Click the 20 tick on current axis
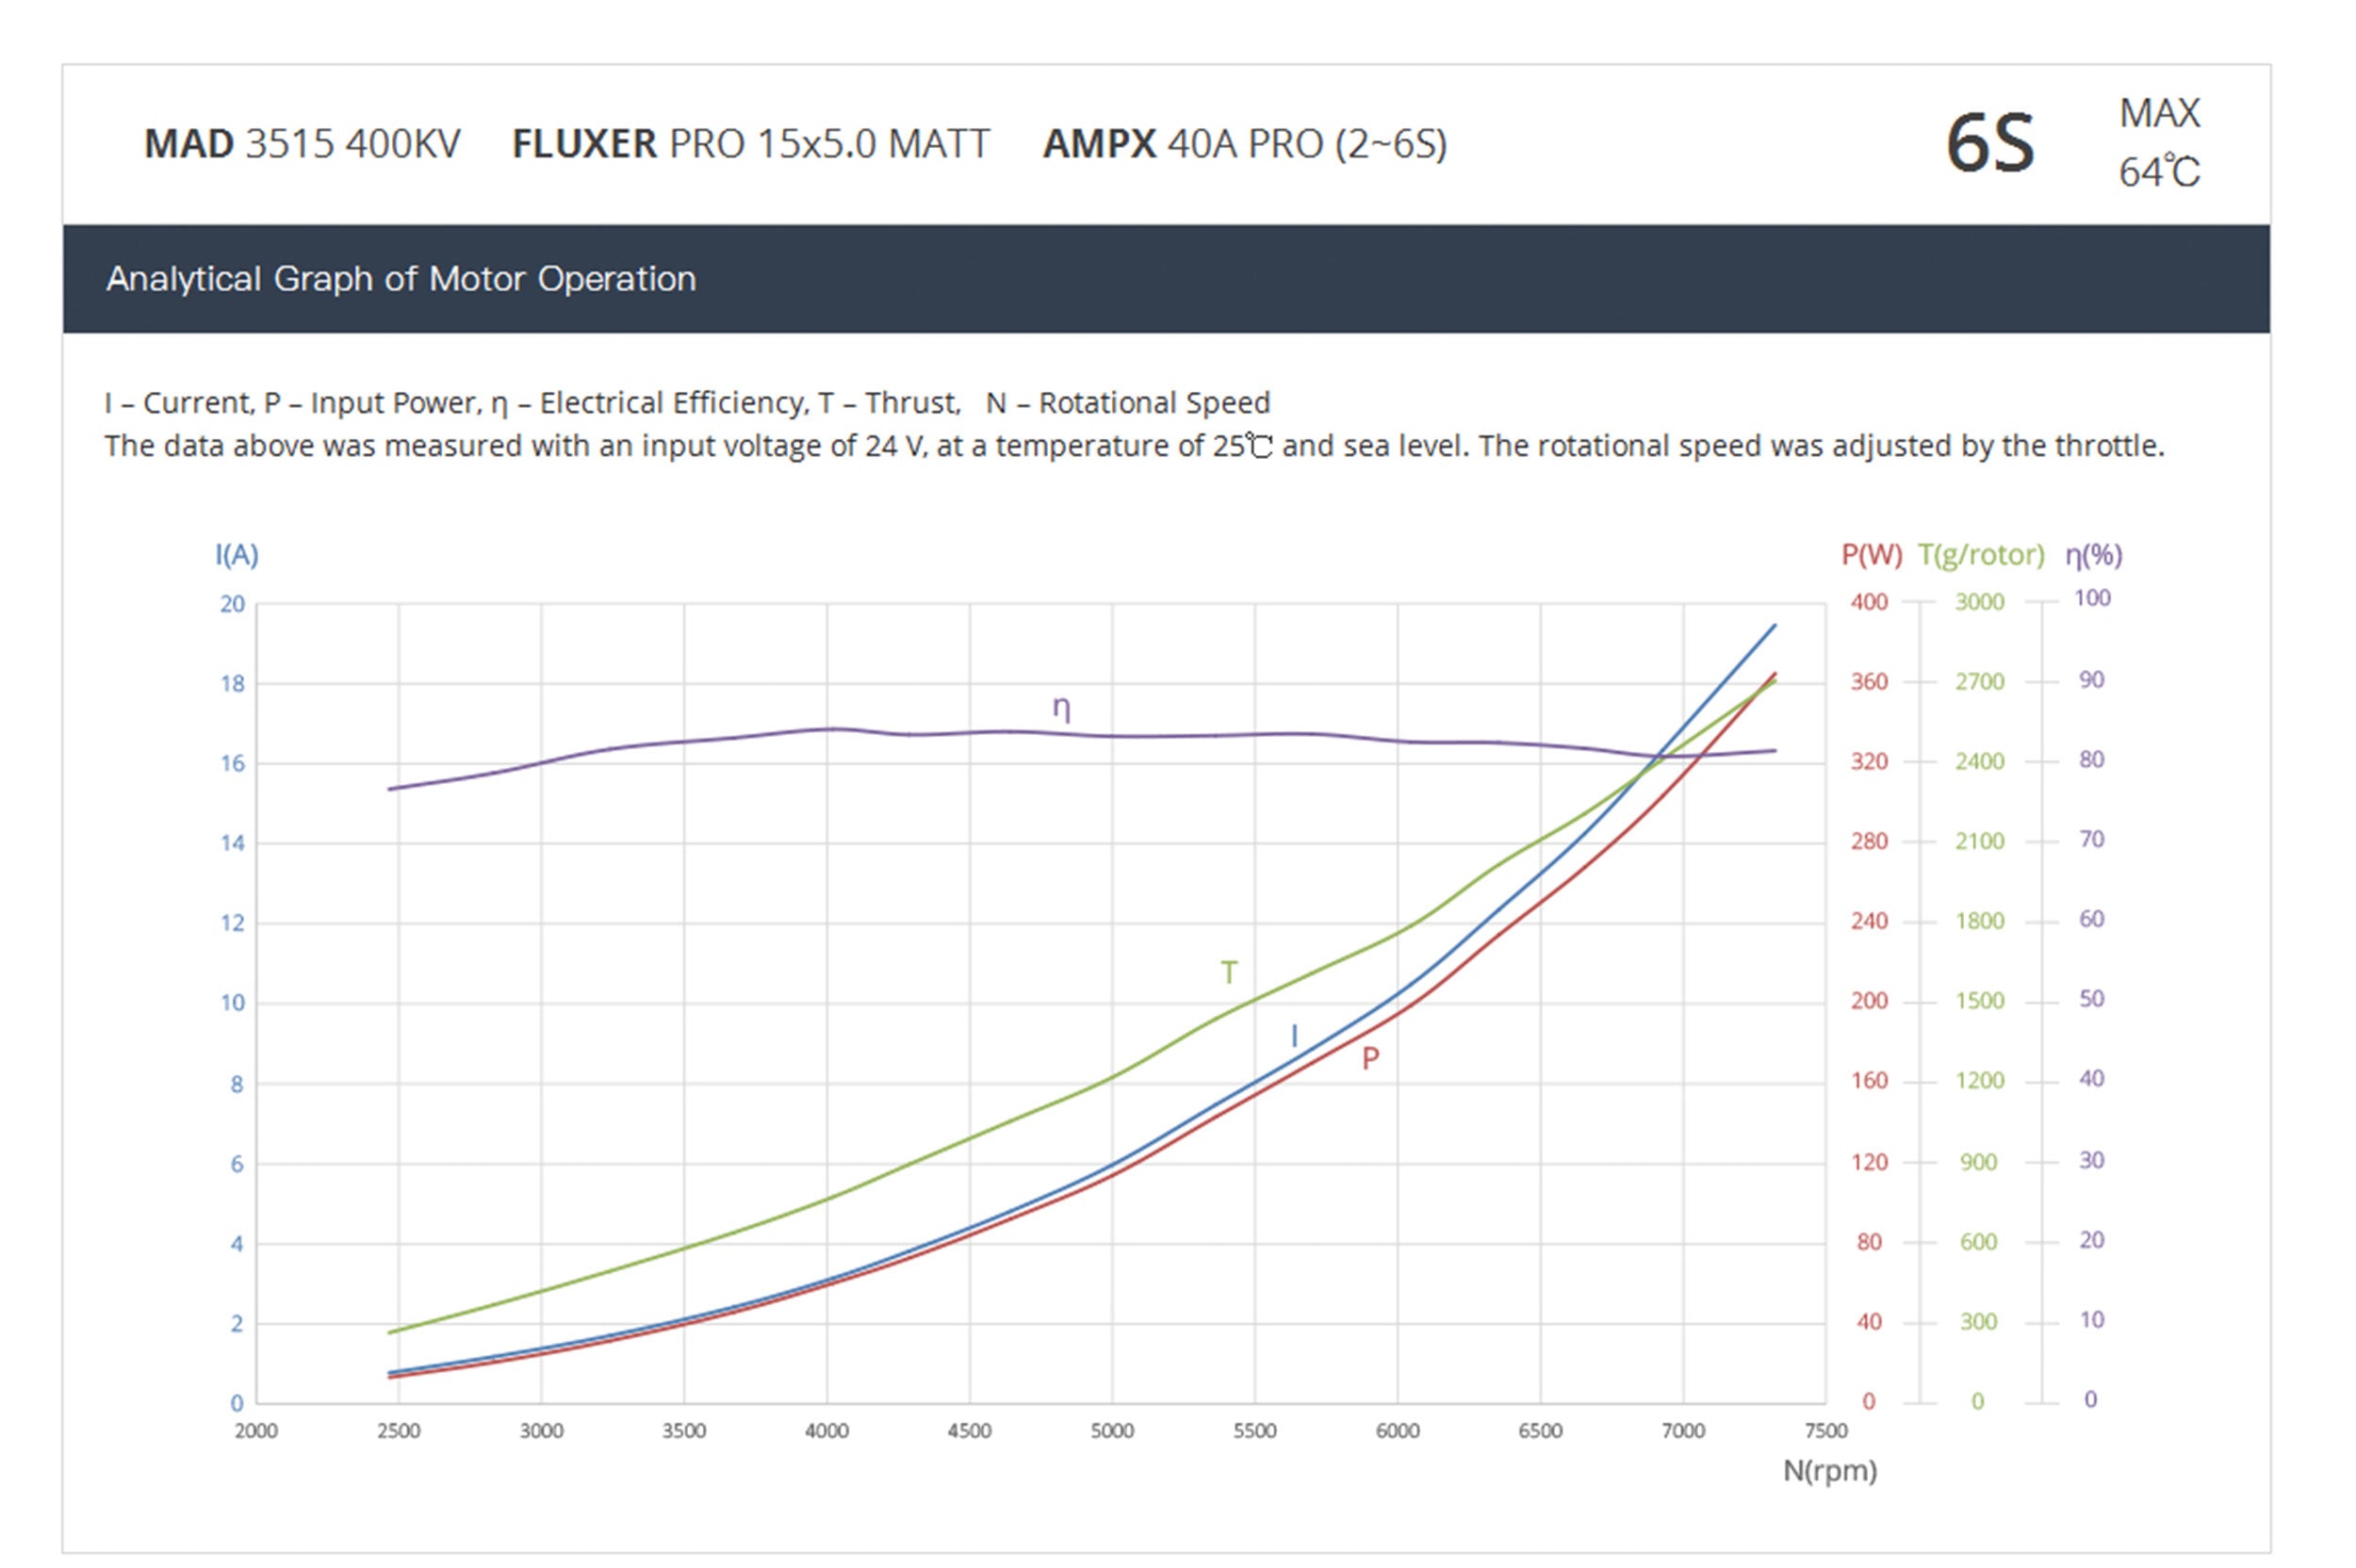The image size is (2356, 1568). (233, 604)
